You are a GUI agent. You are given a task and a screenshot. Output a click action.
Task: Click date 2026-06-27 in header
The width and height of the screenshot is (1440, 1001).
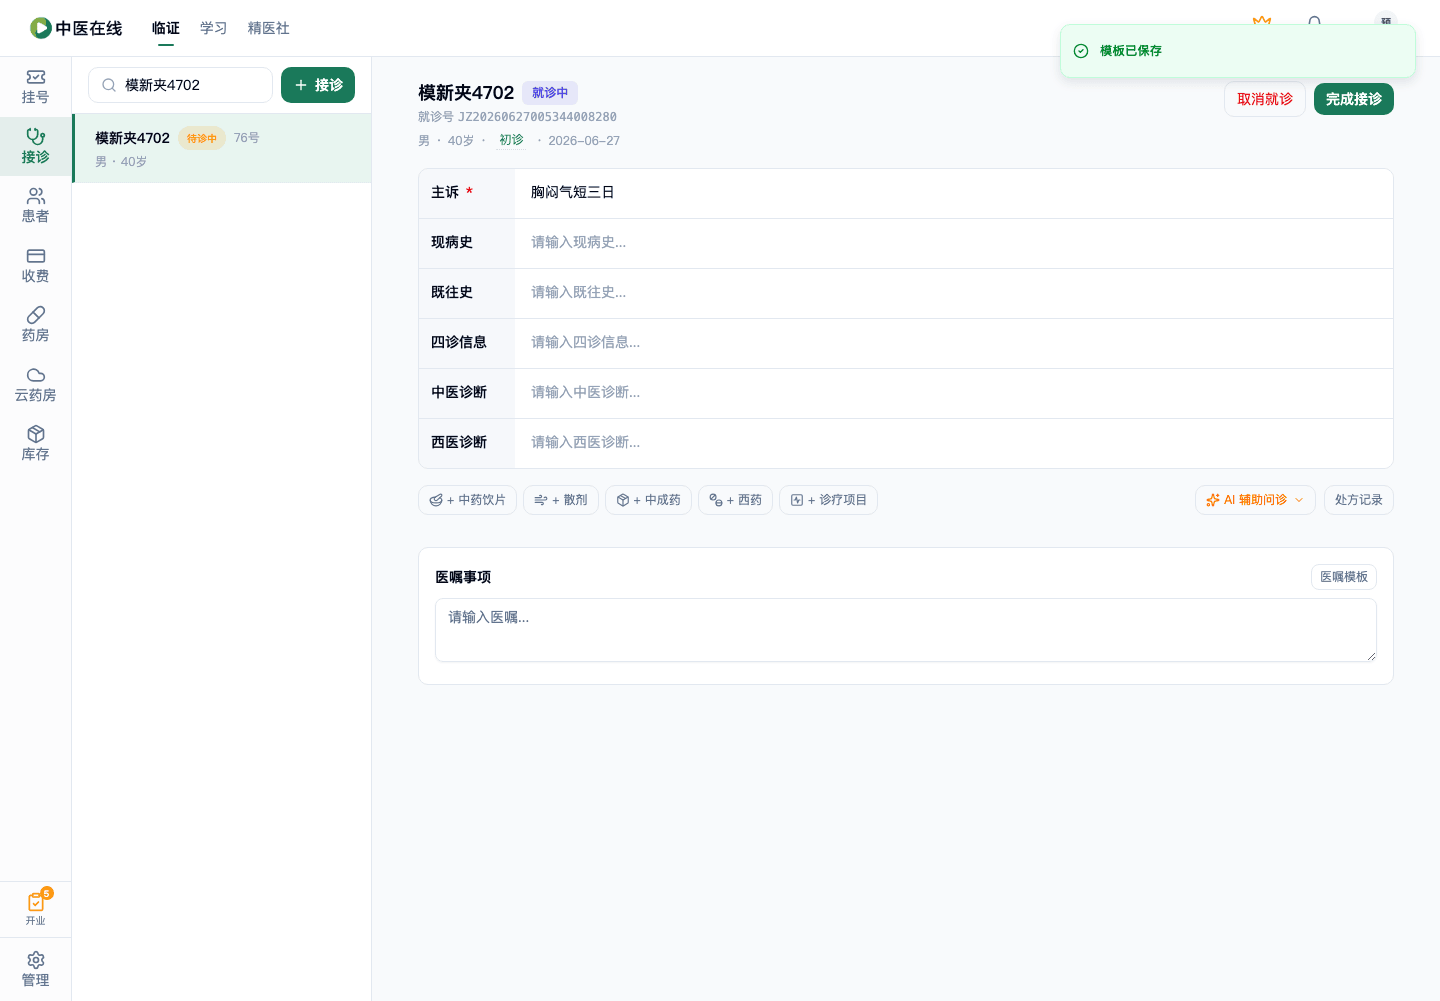tap(584, 141)
